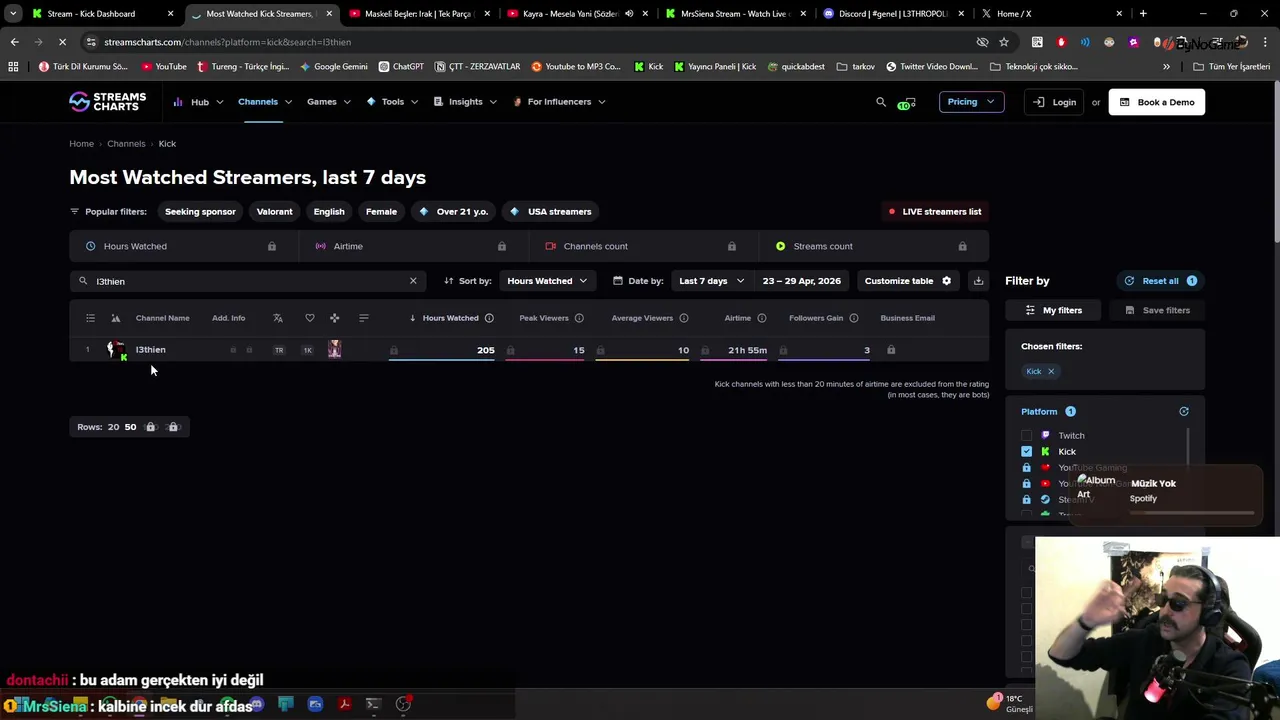
Task: Show Airtime column info icon
Action: tap(762, 318)
